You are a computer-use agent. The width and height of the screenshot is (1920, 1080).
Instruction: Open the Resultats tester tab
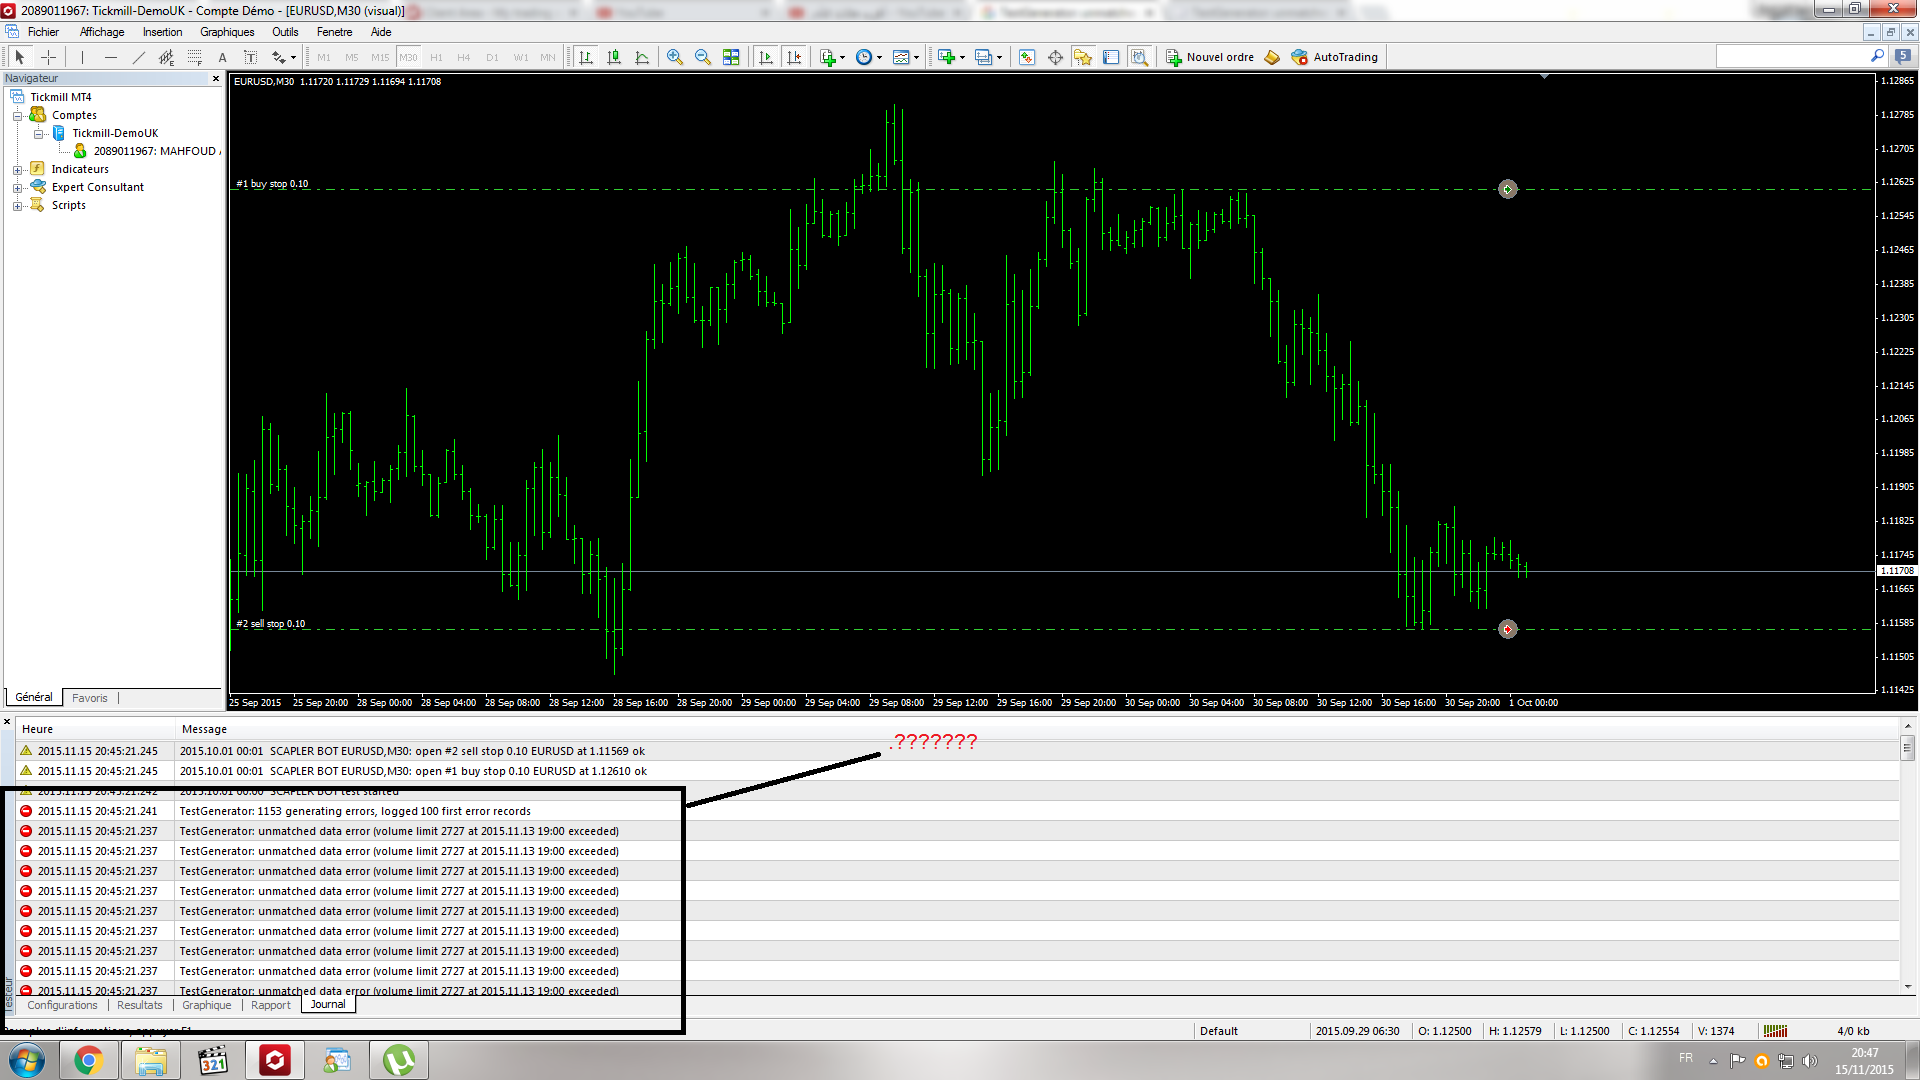[139, 1005]
